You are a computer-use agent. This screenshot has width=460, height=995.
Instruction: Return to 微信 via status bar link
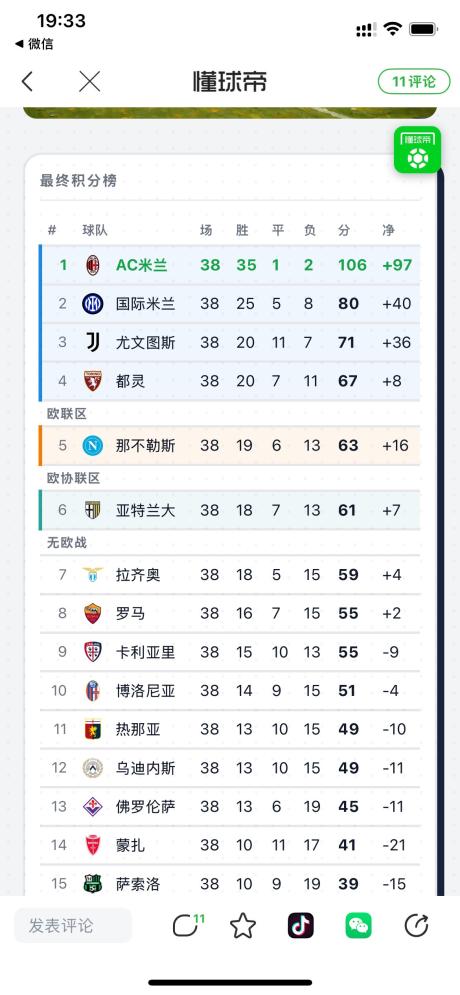tap(34, 44)
